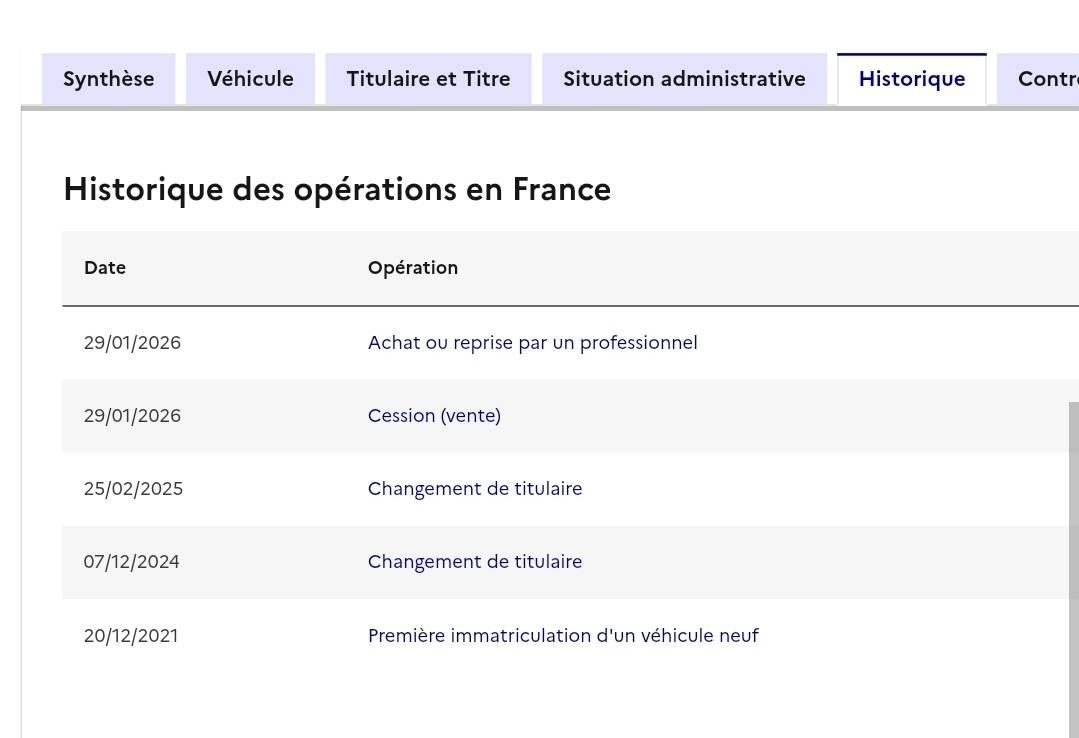Screen dimensions: 1079x738
Task: Open the 'Cession (vente)' operation
Action: click(434, 416)
